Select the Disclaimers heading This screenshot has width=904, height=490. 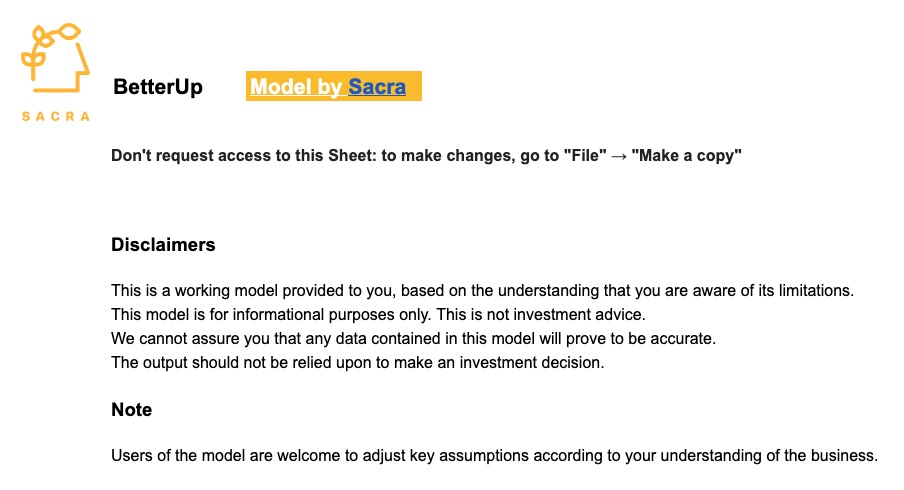[x=163, y=244]
